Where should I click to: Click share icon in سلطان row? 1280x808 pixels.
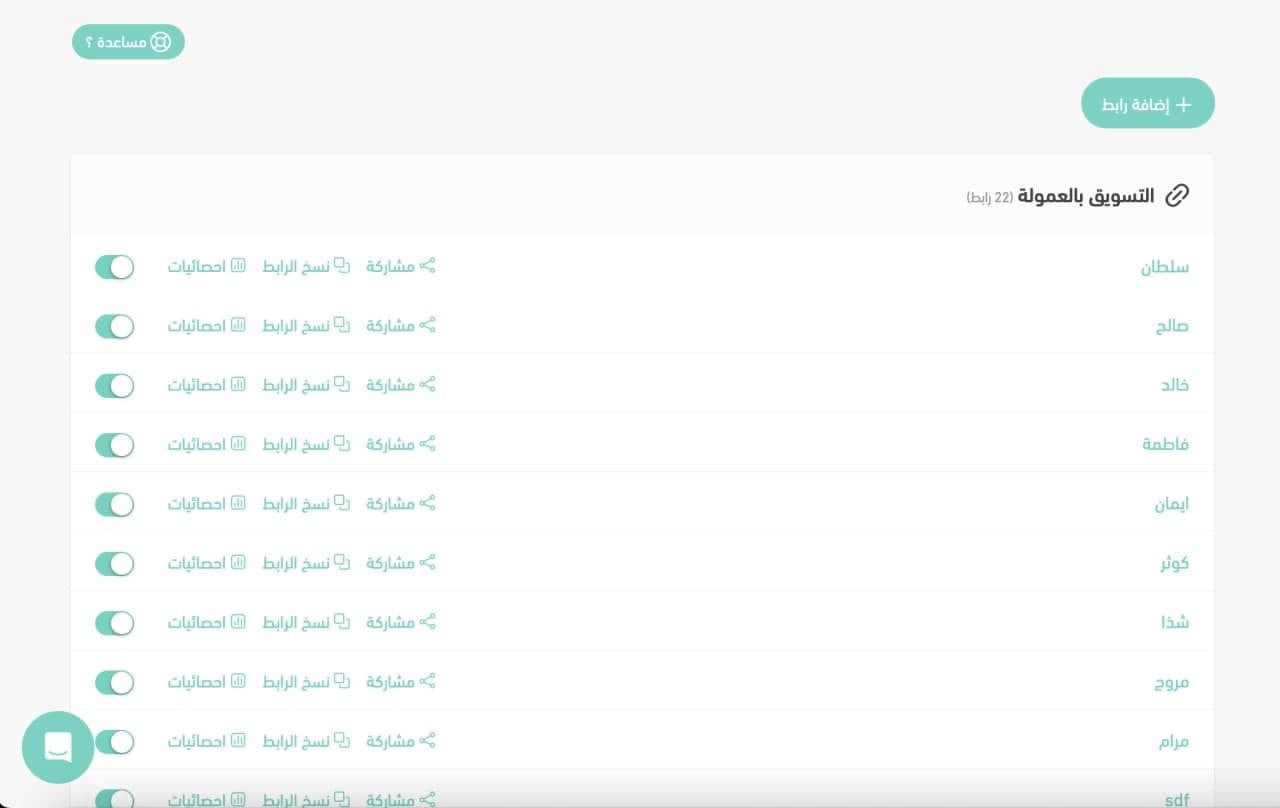point(427,266)
